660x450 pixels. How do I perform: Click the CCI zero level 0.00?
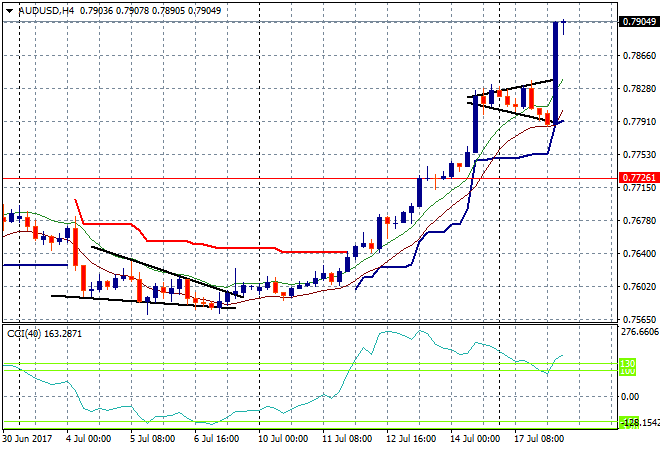pyautogui.click(x=630, y=397)
